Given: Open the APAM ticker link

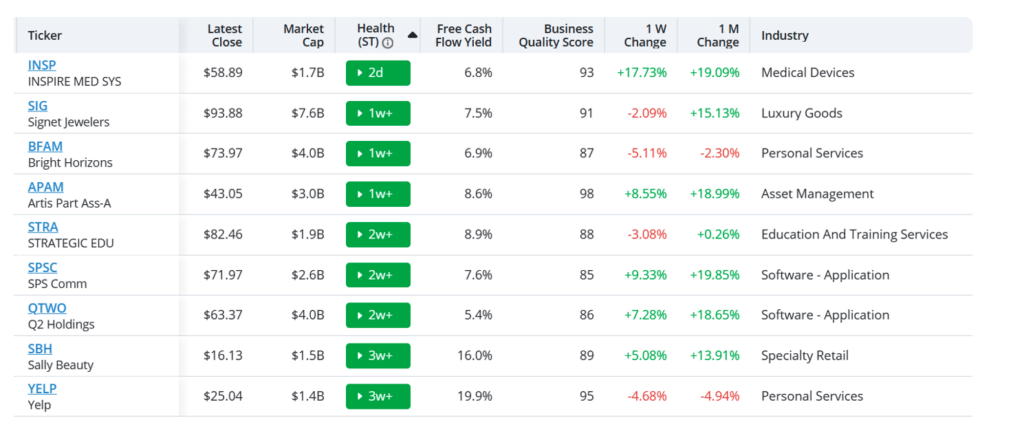Looking at the screenshot, I should click(x=46, y=187).
